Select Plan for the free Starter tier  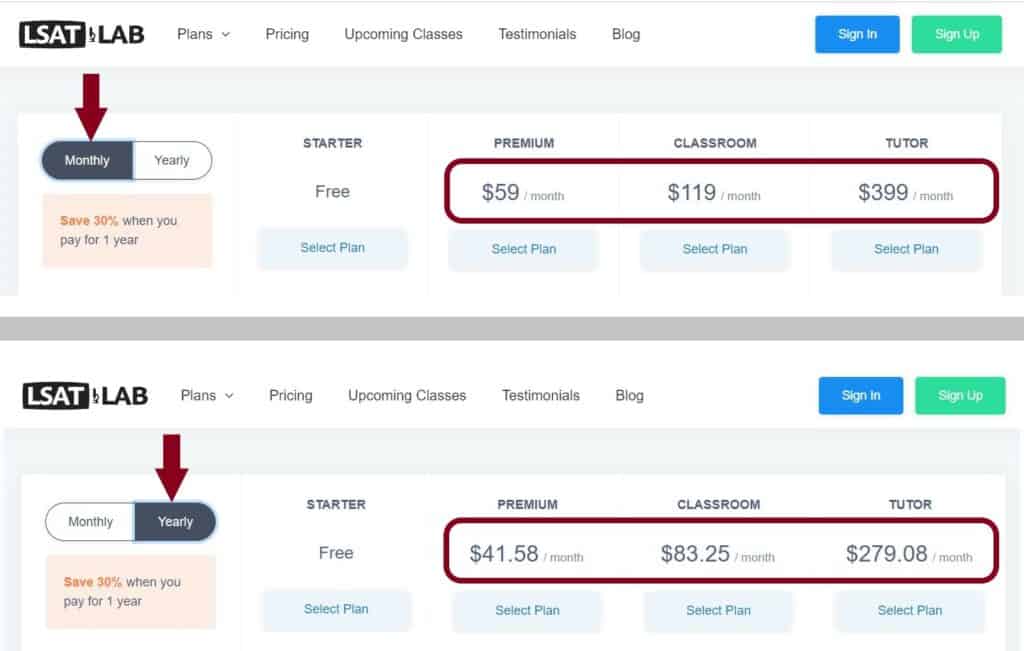(x=332, y=248)
